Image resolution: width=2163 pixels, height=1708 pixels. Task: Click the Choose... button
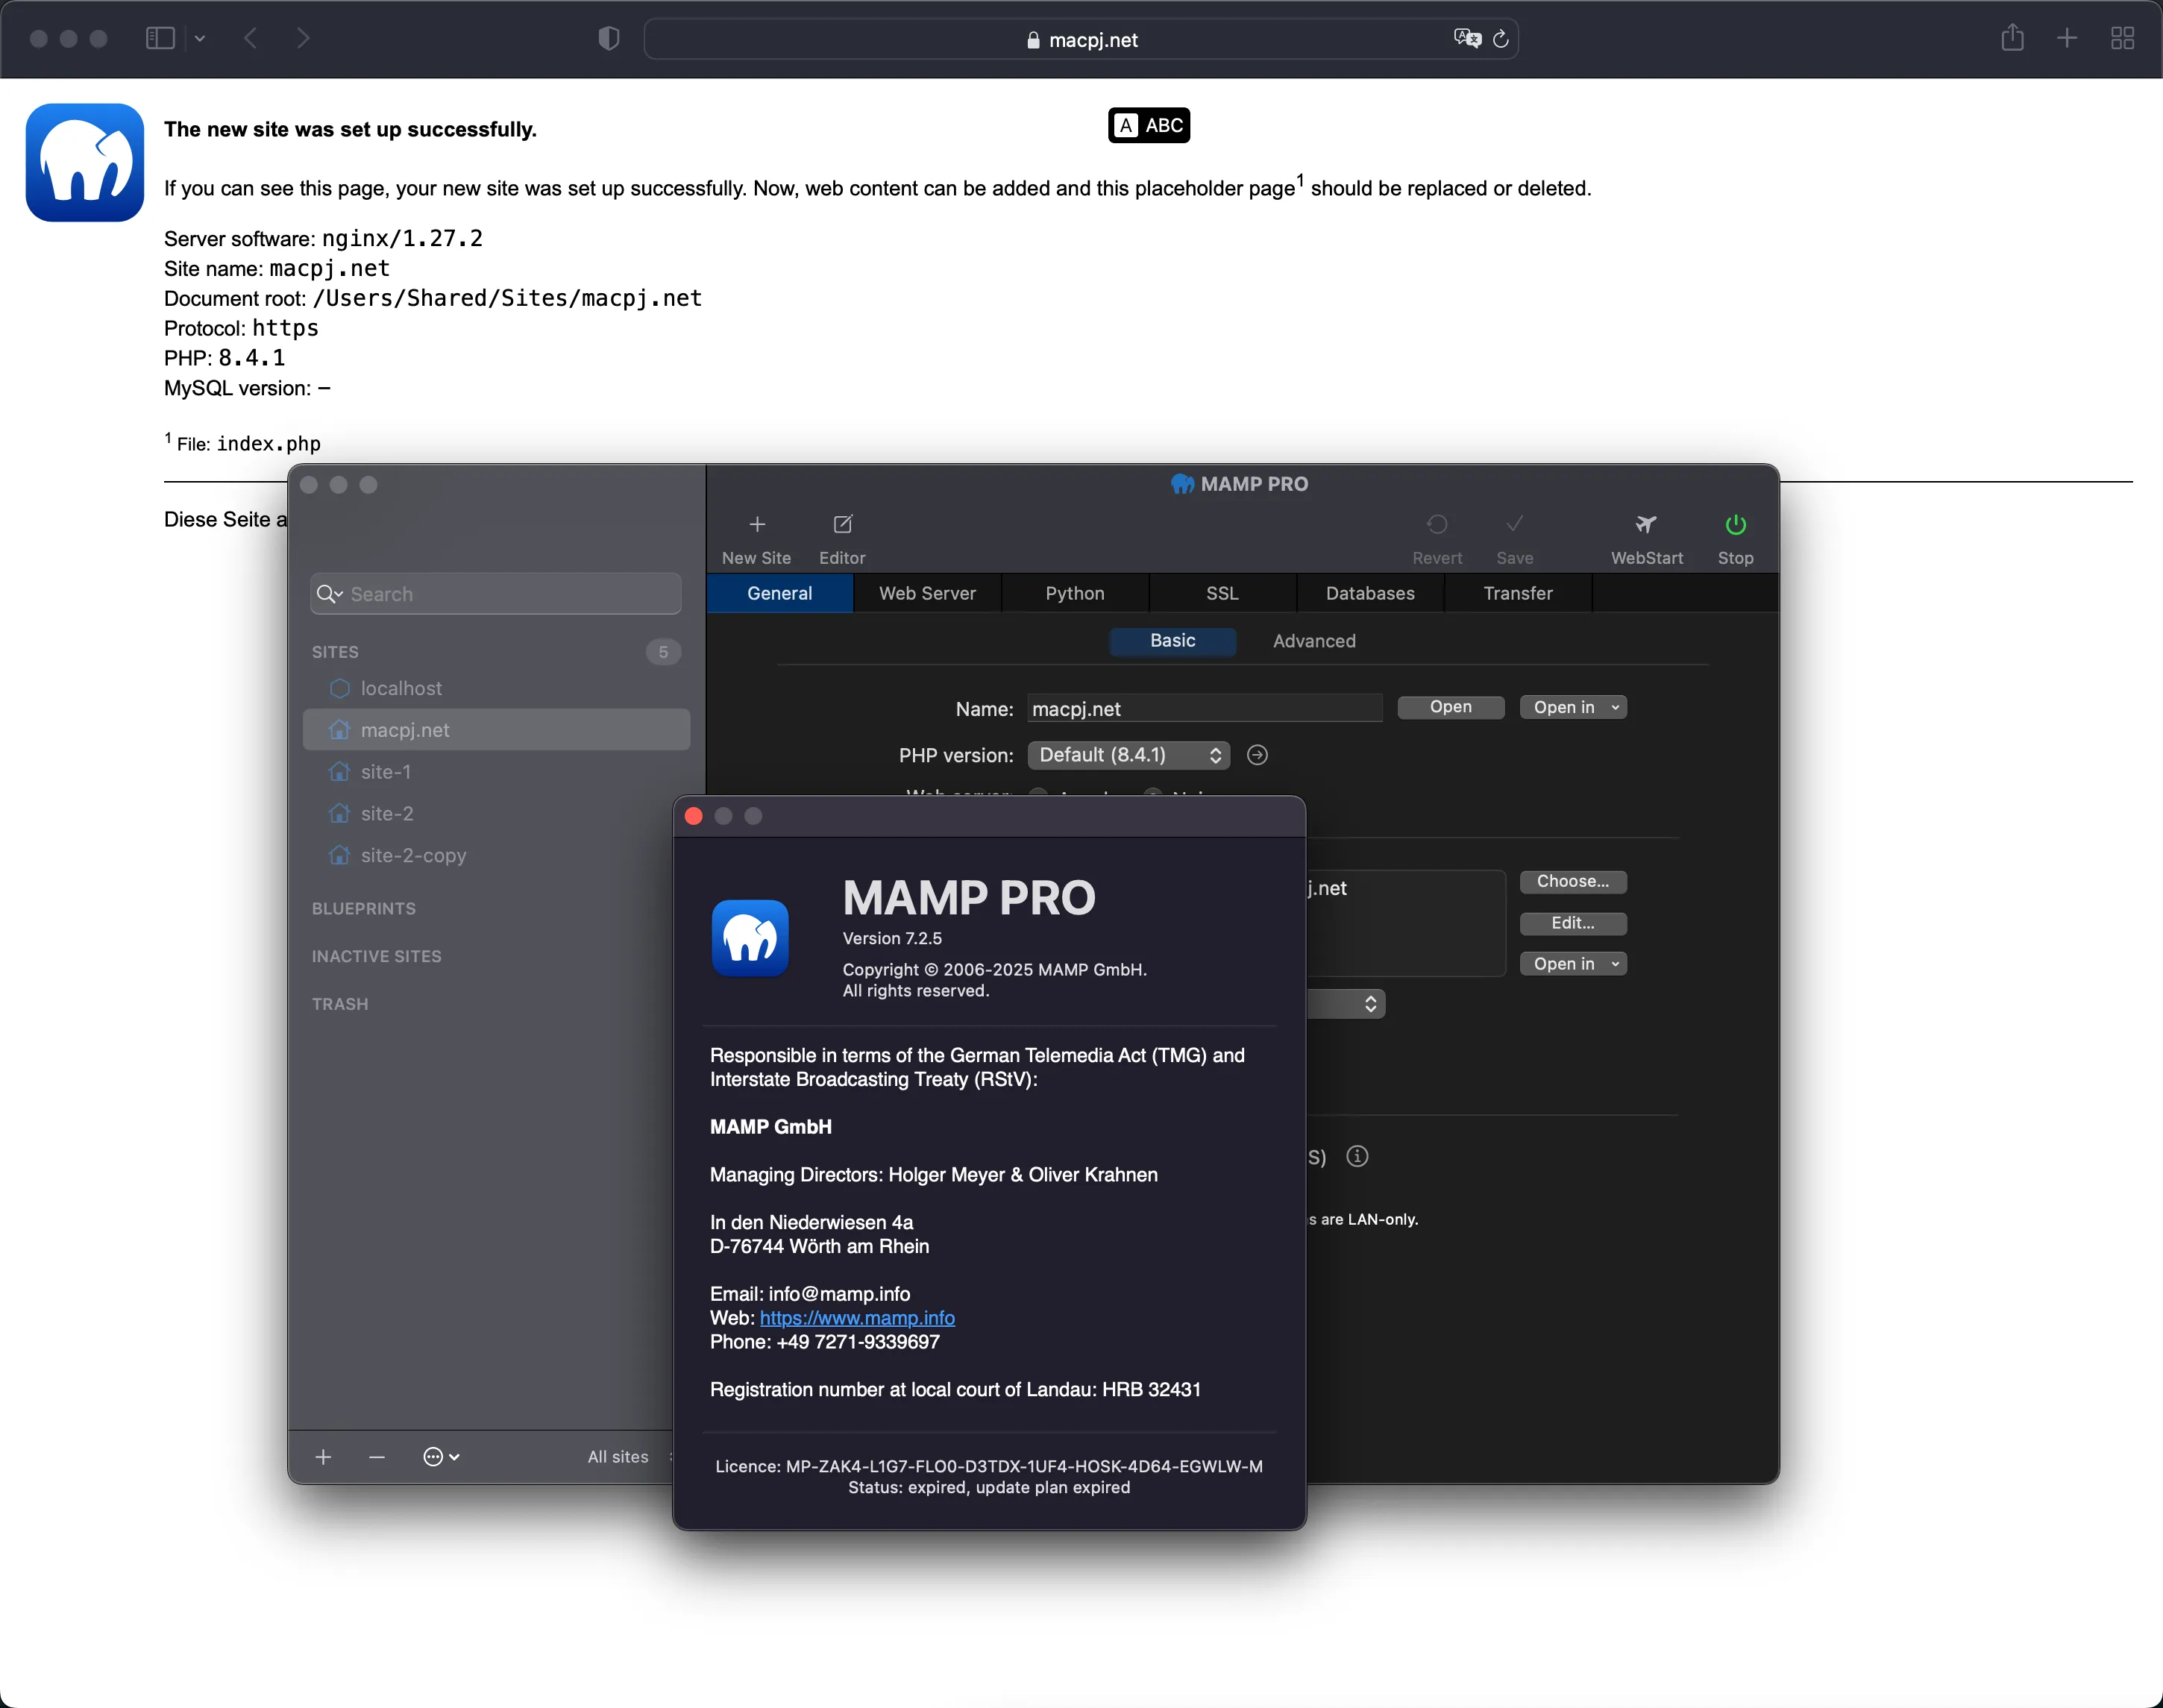pos(1573,881)
